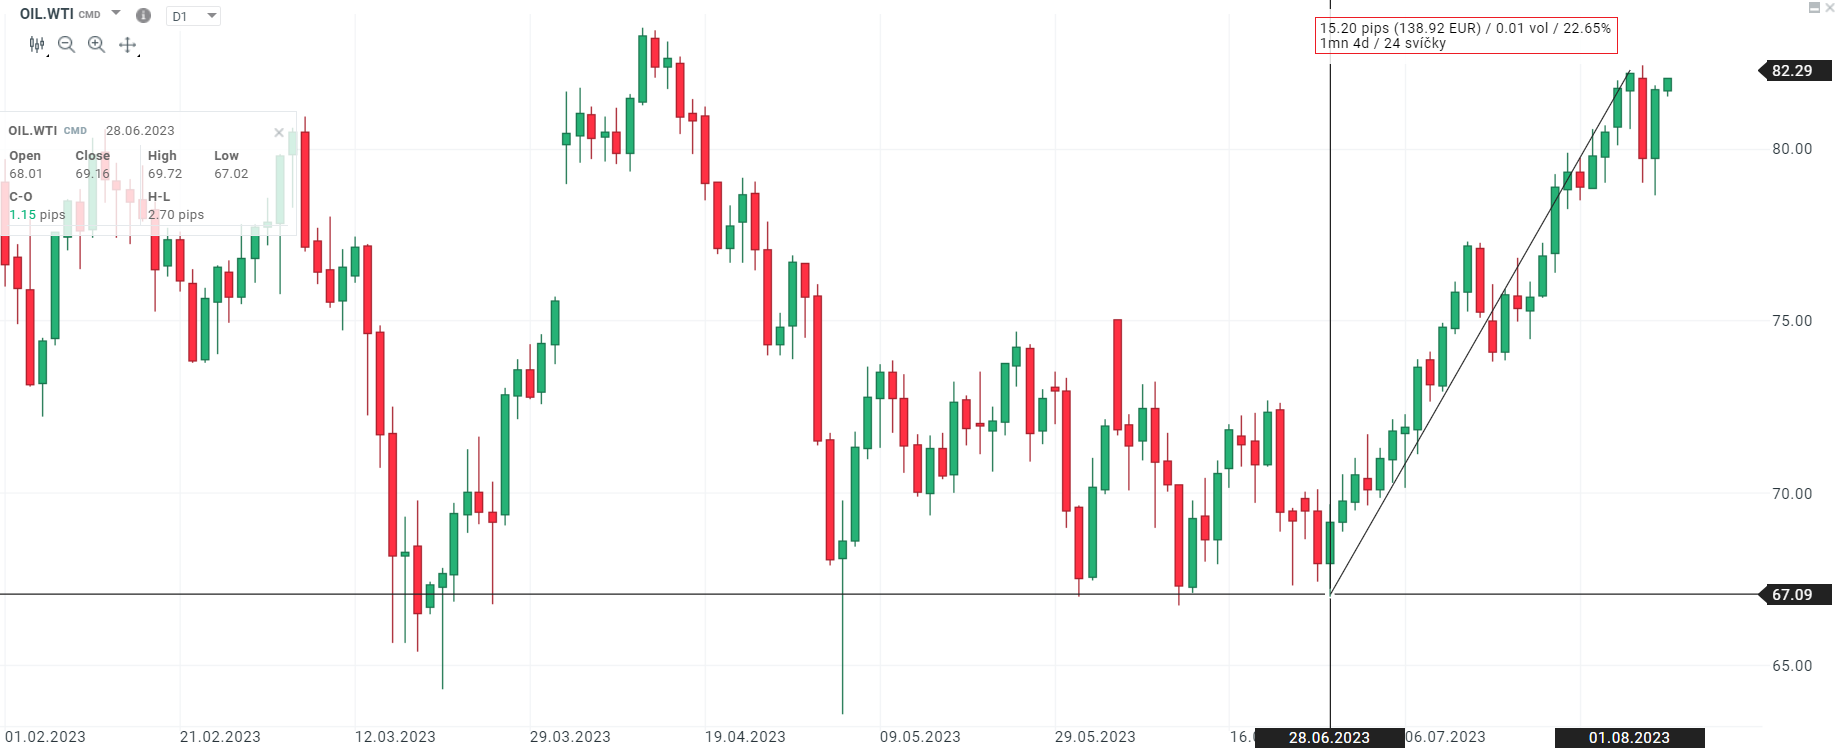Screen dimensions: 1837x749
Task: Show instrument info via the i icon
Action: (143, 15)
